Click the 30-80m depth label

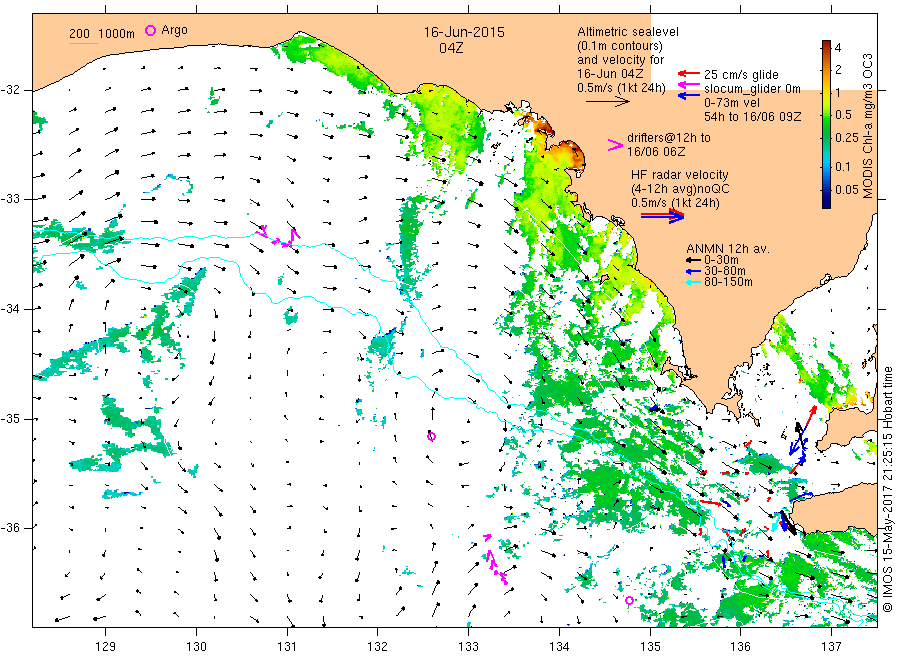(x=724, y=271)
